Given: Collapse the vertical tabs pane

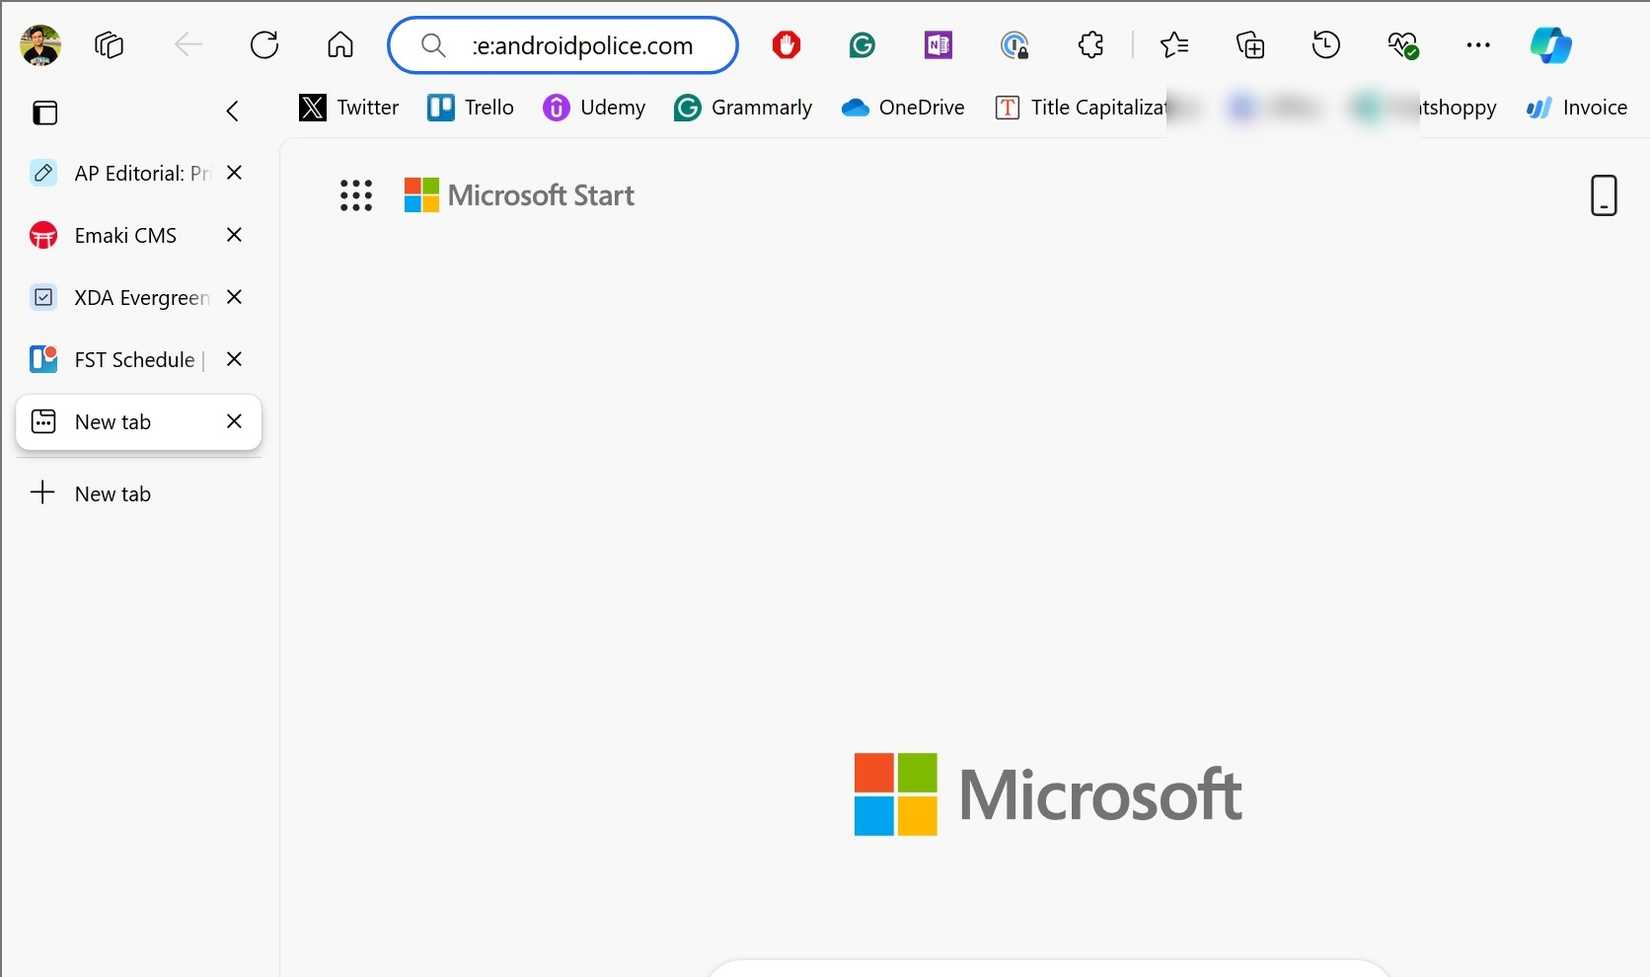Looking at the screenshot, I should pyautogui.click(x=232, y=111).
